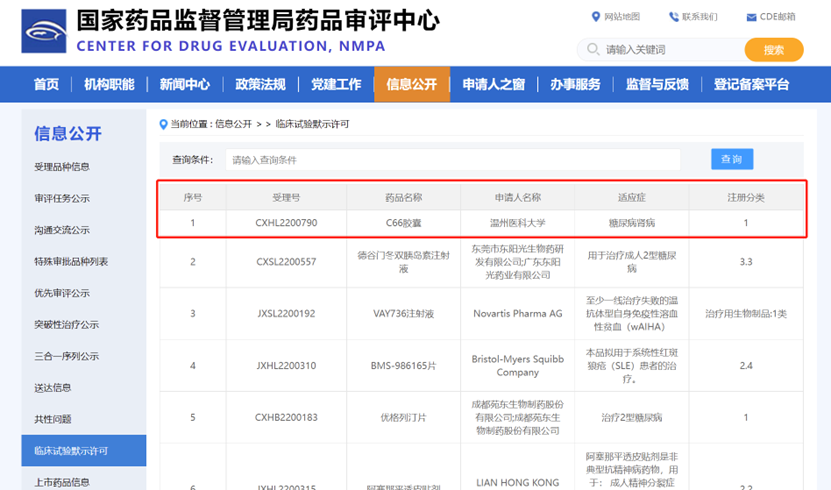Open 办事服务 navigation item
Viewport: 831px width, 490px height.
575,84
